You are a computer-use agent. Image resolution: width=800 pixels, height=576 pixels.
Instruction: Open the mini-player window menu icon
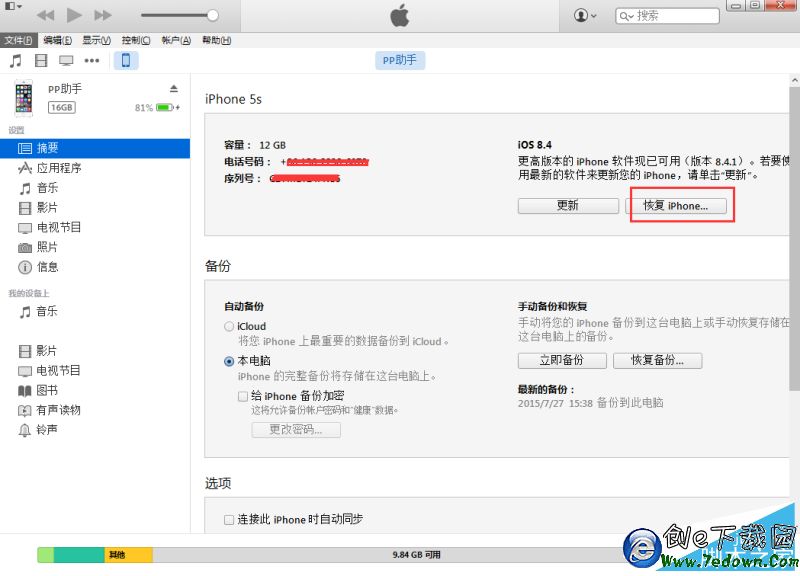point(13,6)
